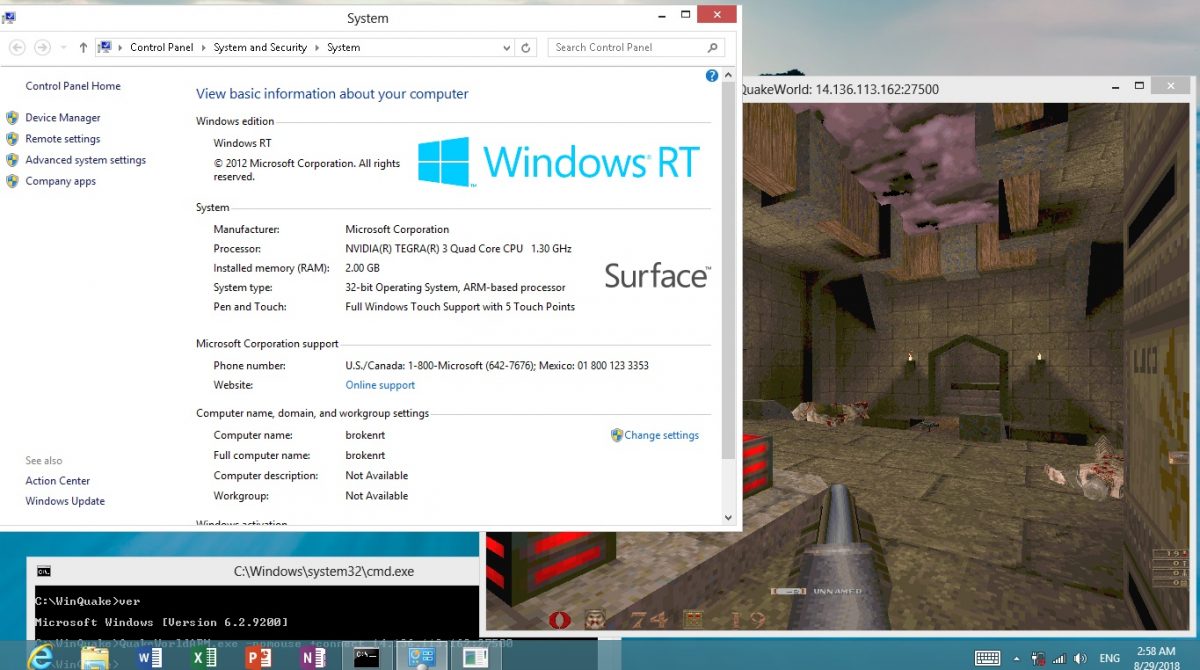Show hidden icons with the tray arrow
The height and width of the screenshot is (670, 1200).
pyautogui.click(x=1017, y=657)
